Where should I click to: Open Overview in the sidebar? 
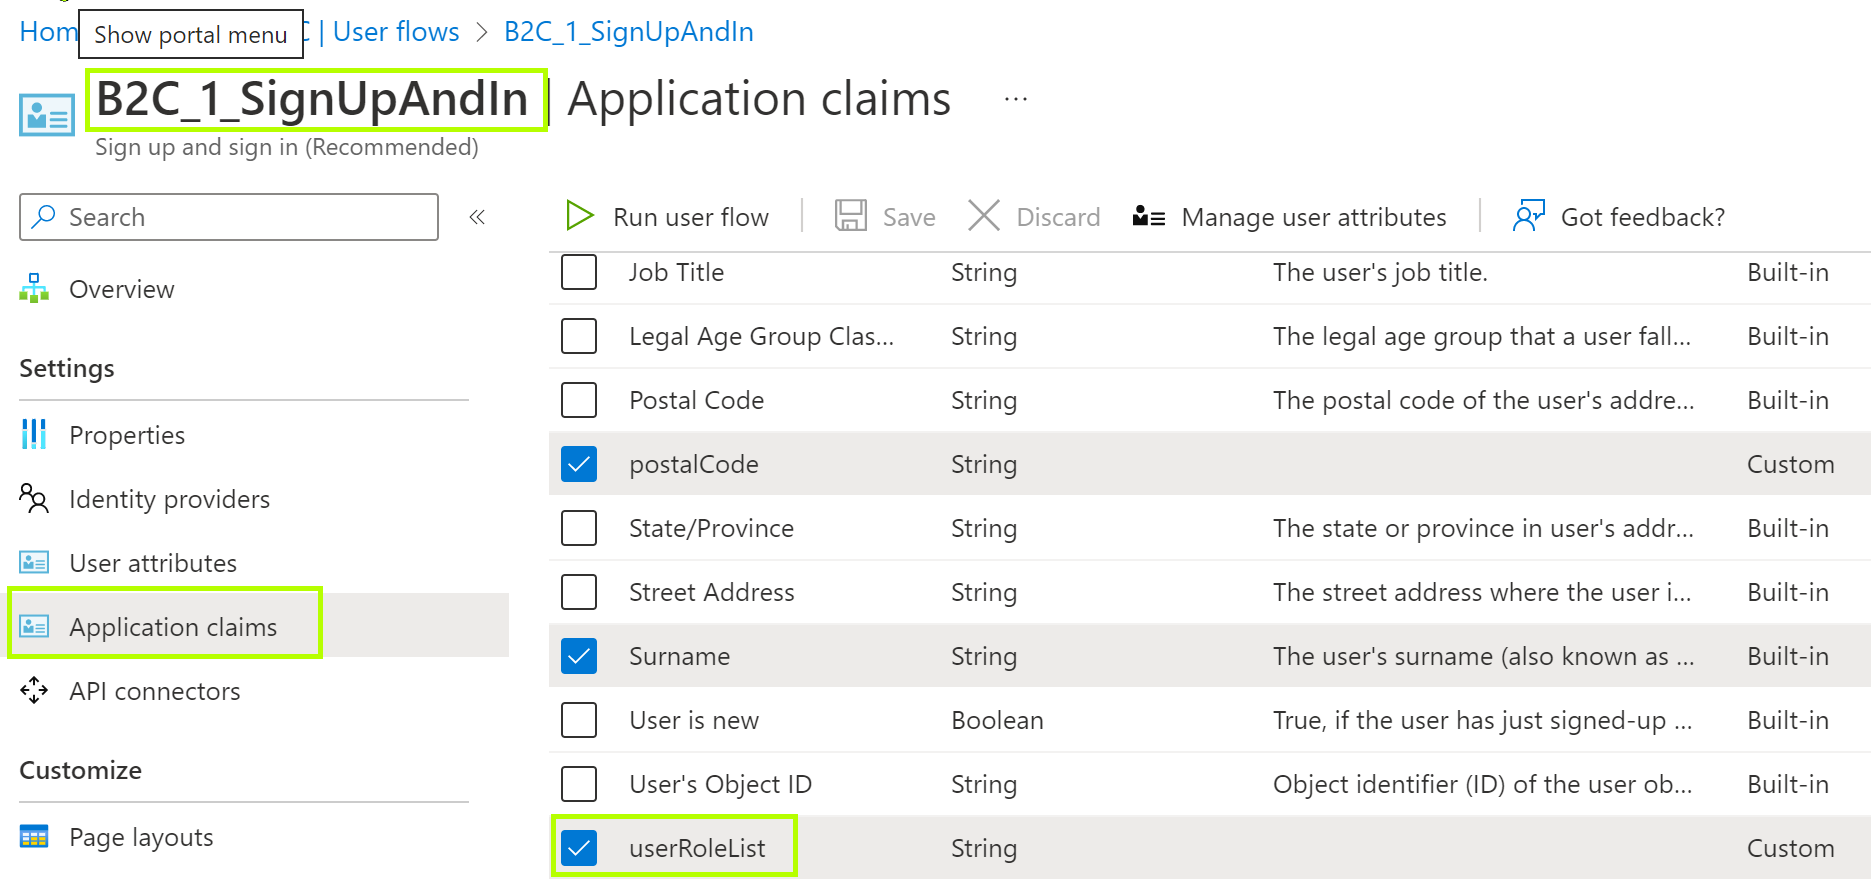point(122,289)
